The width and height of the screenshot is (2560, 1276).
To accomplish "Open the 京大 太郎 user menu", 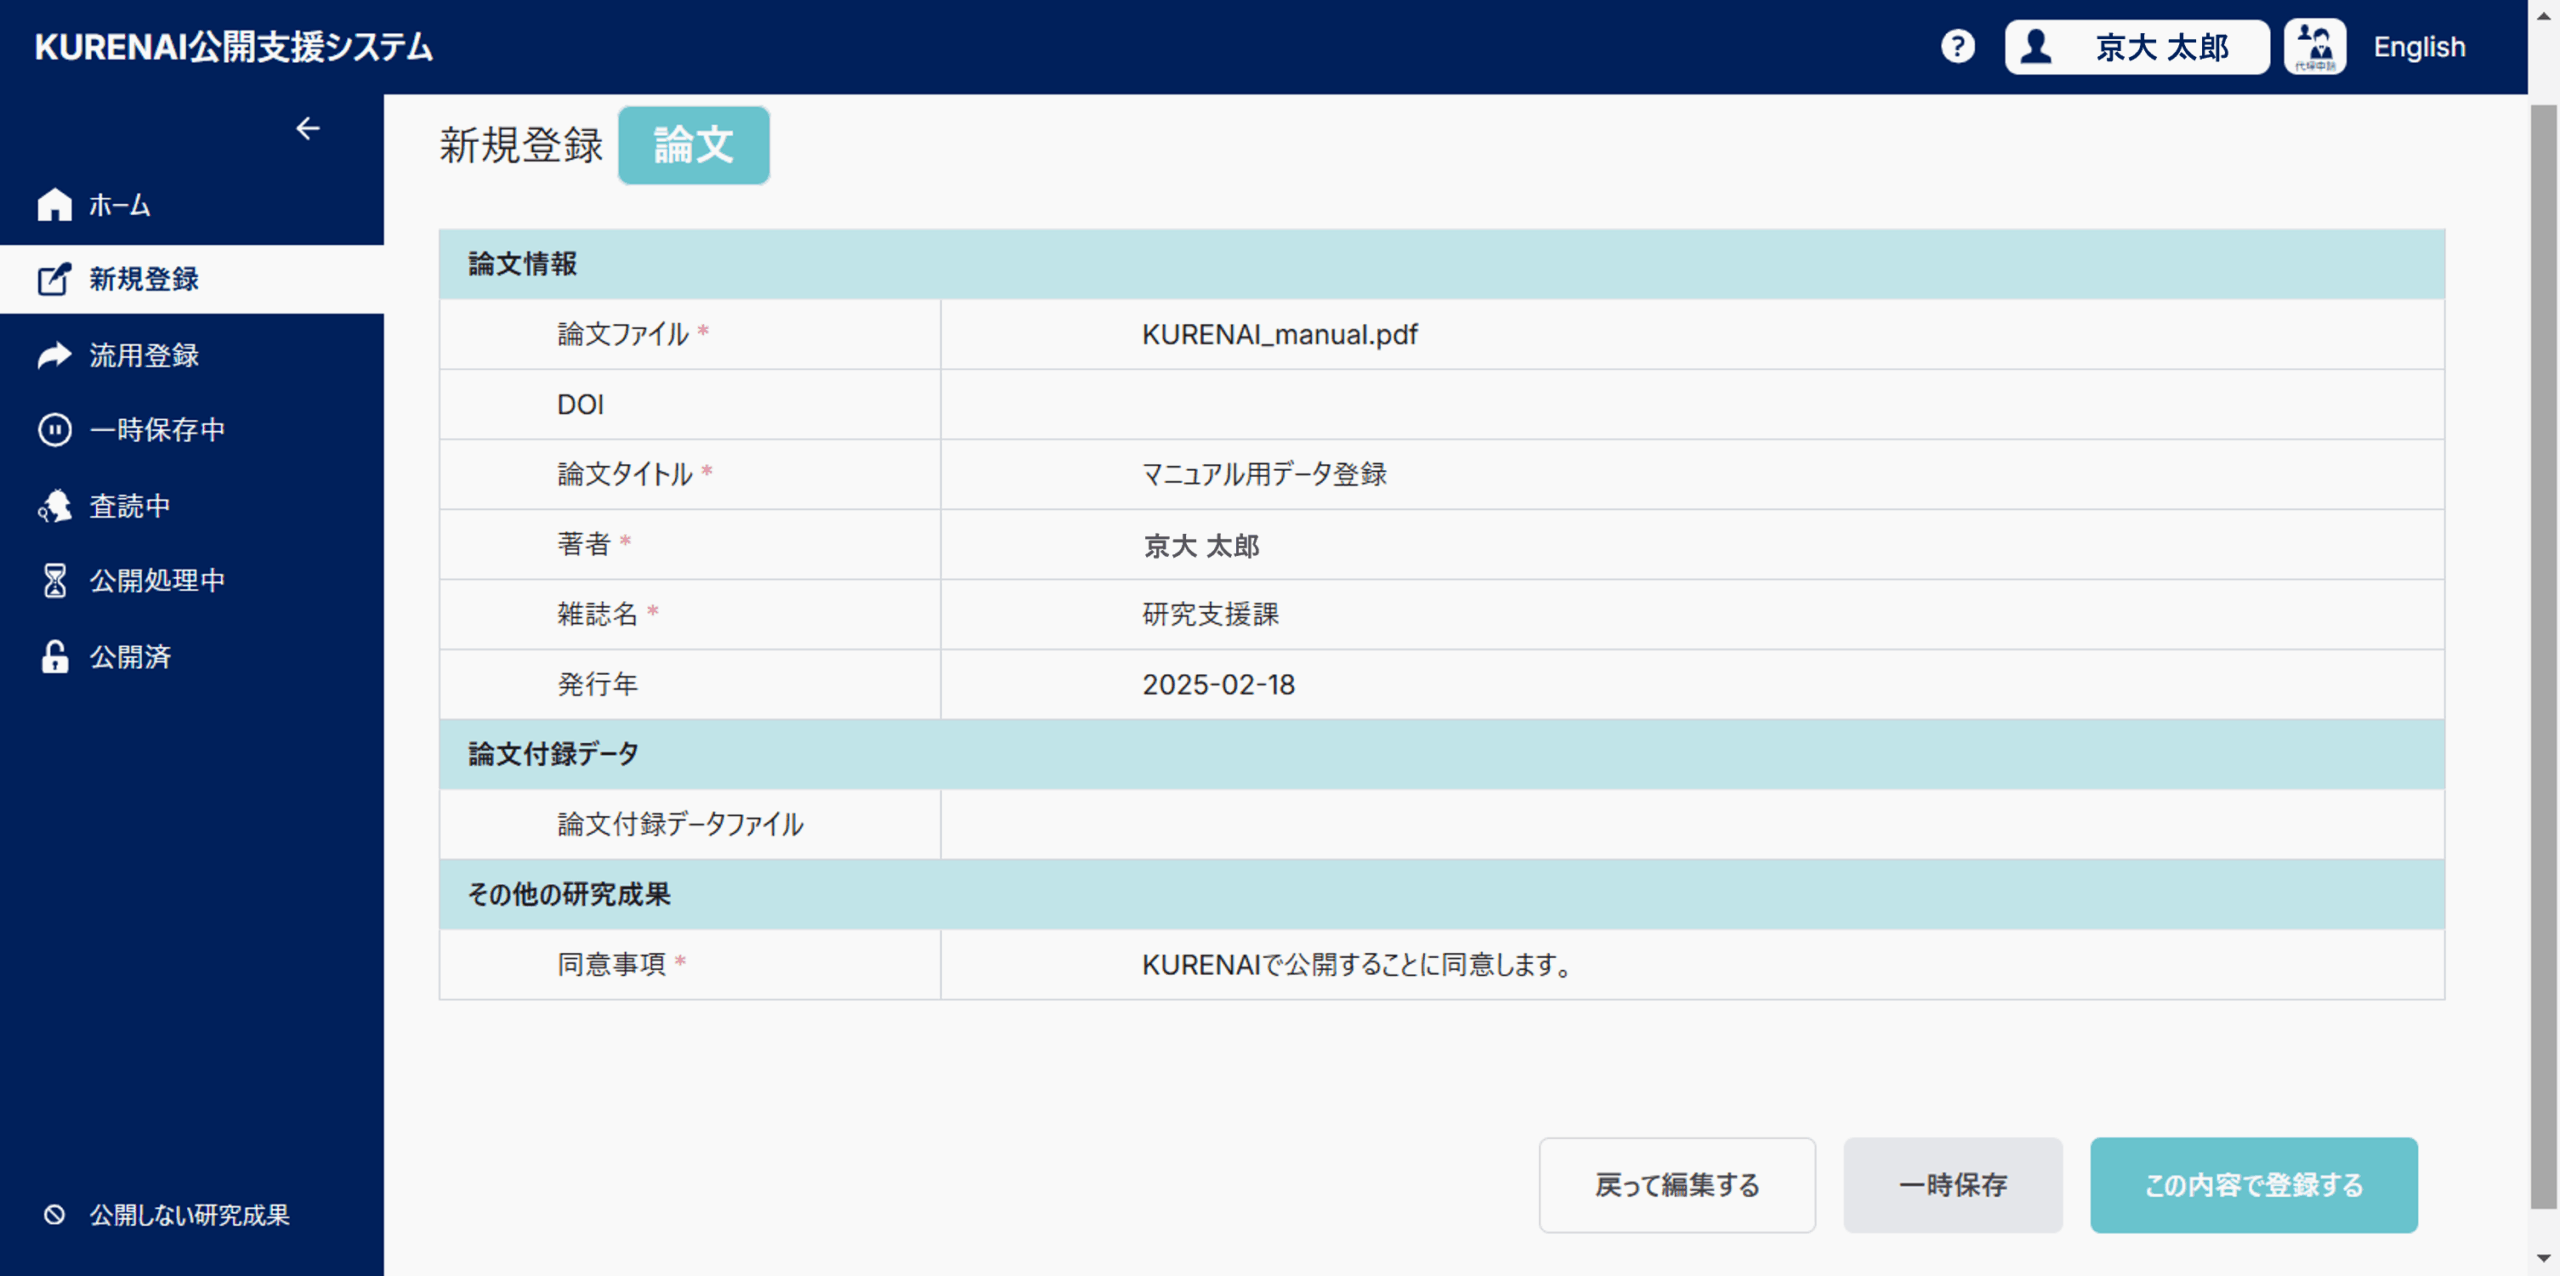I will tap(2137, 47).
